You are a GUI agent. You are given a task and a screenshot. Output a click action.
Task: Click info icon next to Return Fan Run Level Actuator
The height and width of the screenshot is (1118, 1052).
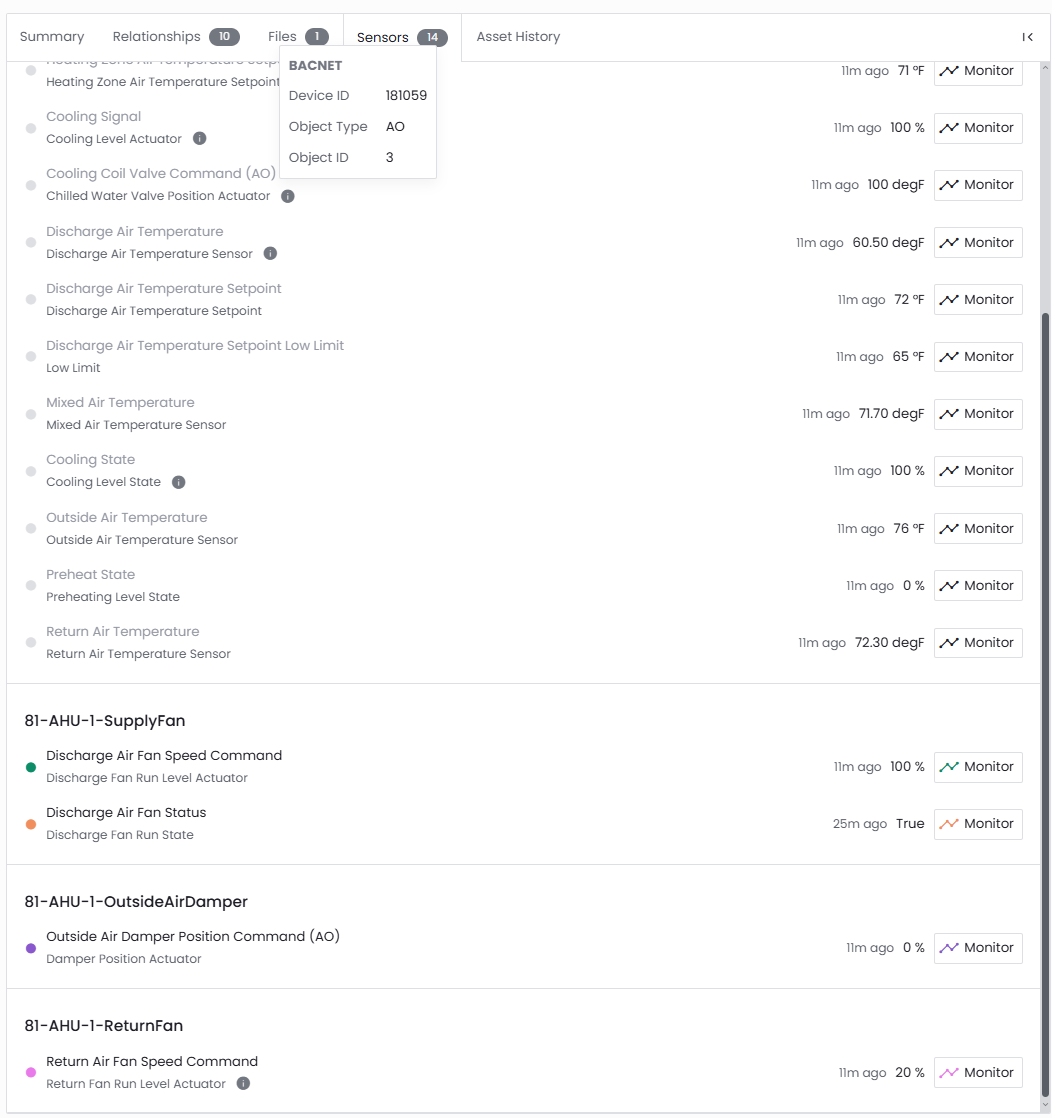click(x=243, y=1083)
